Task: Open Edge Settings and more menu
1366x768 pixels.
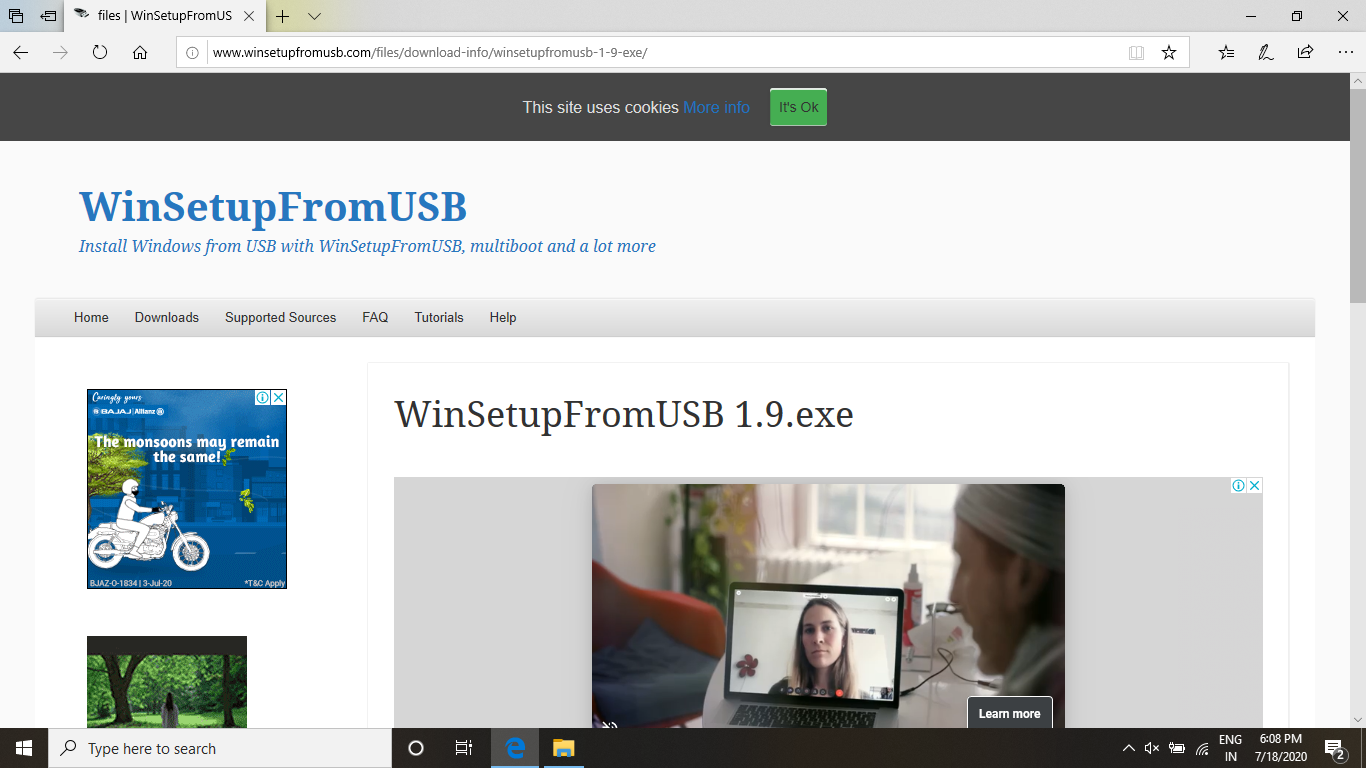Action: pyautogui.click(x=1345, y=52)
